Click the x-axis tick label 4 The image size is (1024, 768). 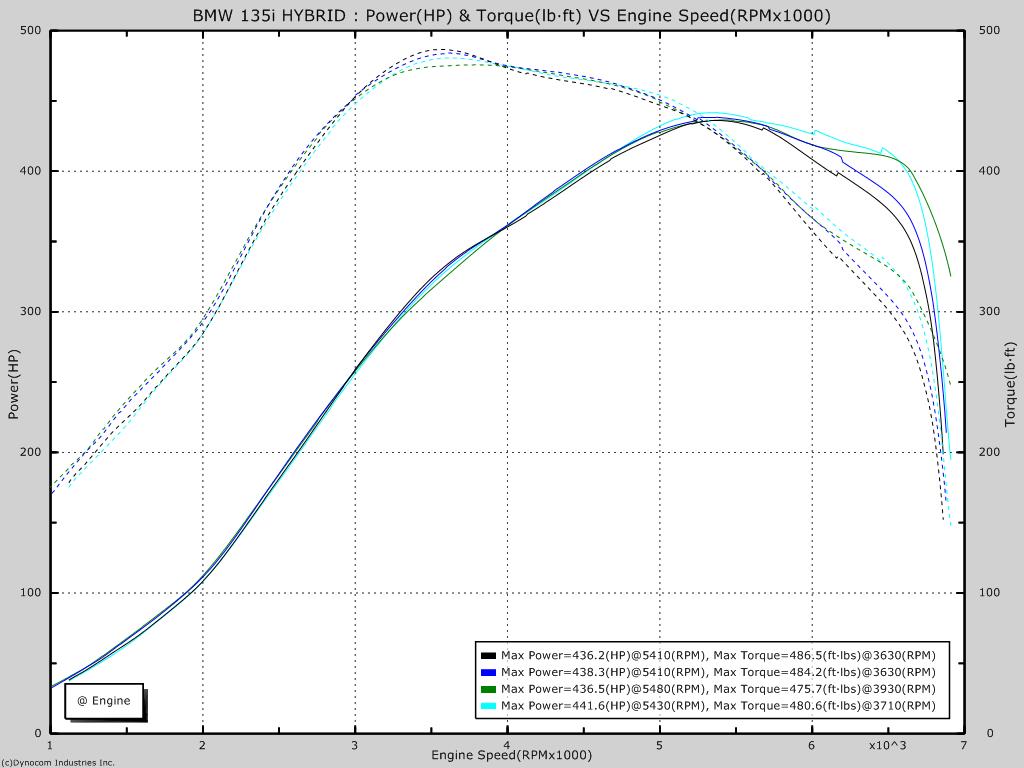[507, 744]
